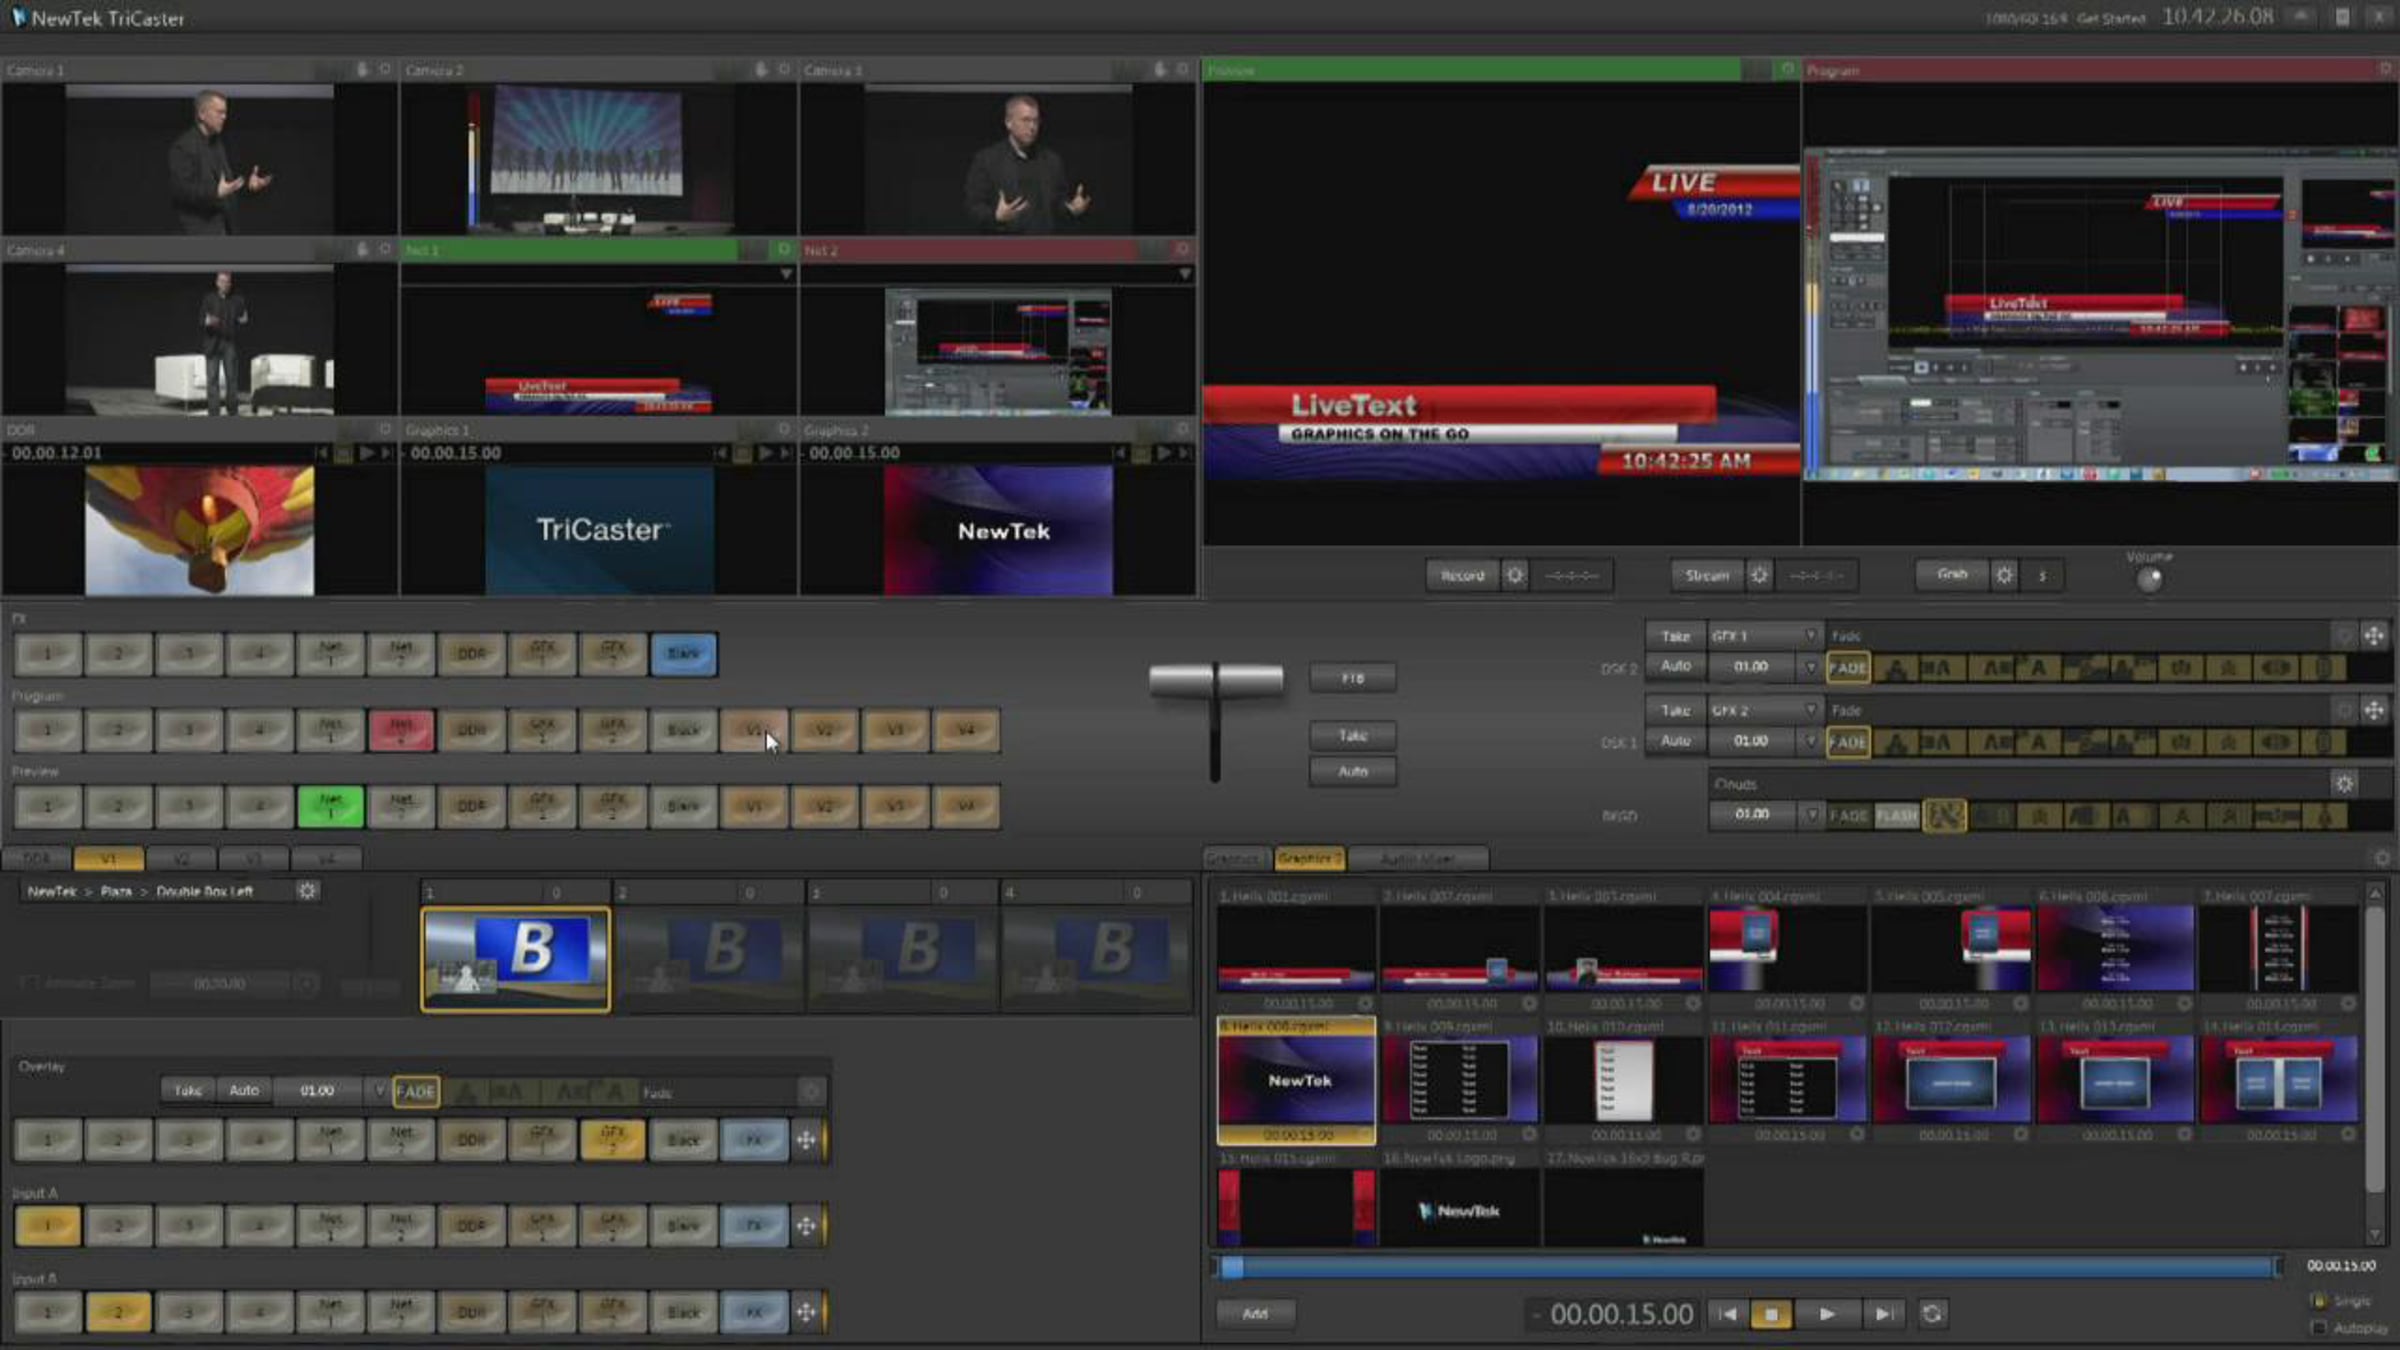Click the media player scrub bar

[x=1750, y=1268]
